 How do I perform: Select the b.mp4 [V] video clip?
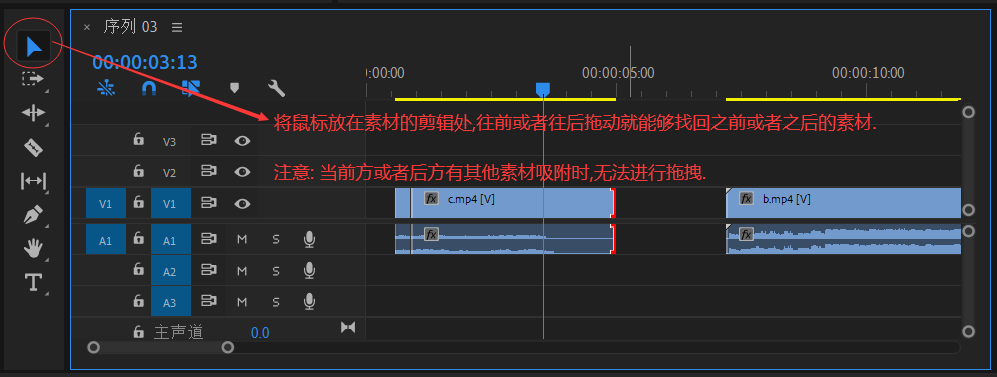pyautogui.click(x=843, y=203)
